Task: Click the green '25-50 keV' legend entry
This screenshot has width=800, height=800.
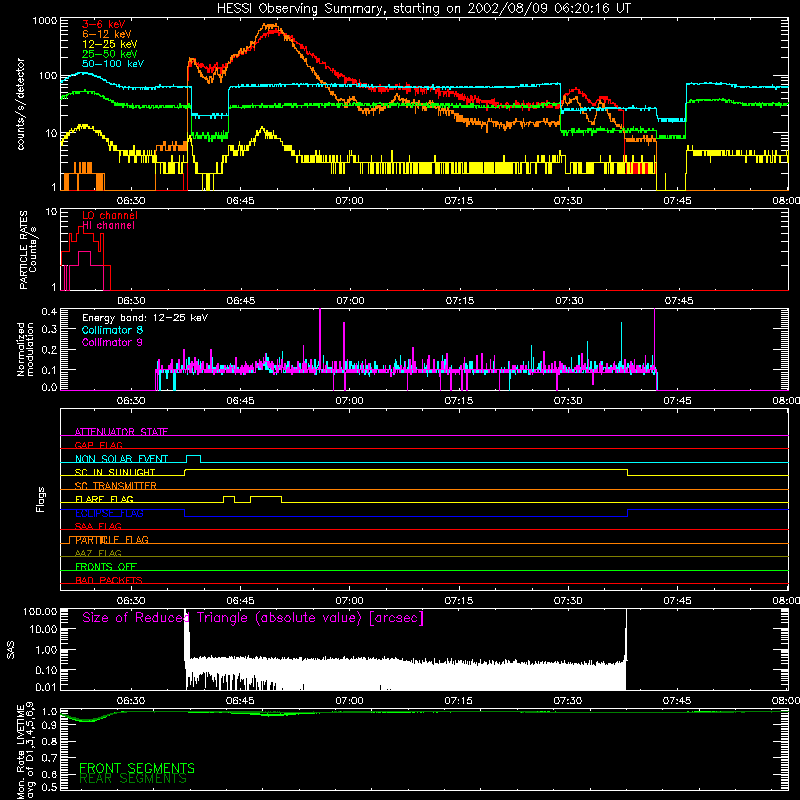Action: 110,54
